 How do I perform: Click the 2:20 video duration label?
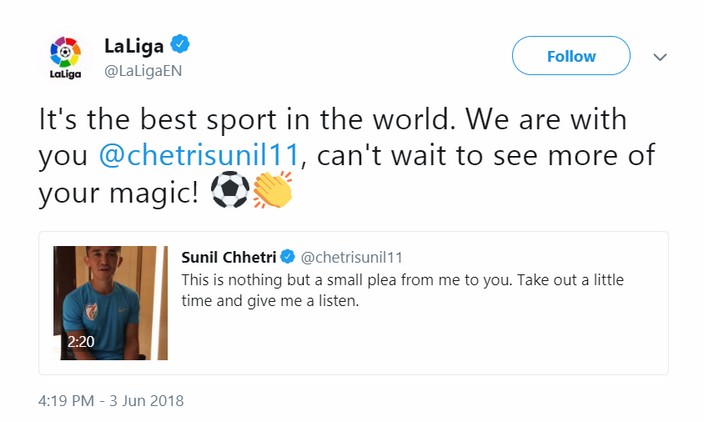tap(81, 342)
